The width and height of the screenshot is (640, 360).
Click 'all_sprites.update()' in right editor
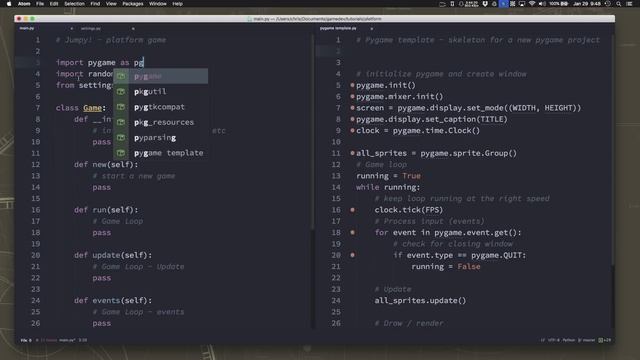click(420, 300)
